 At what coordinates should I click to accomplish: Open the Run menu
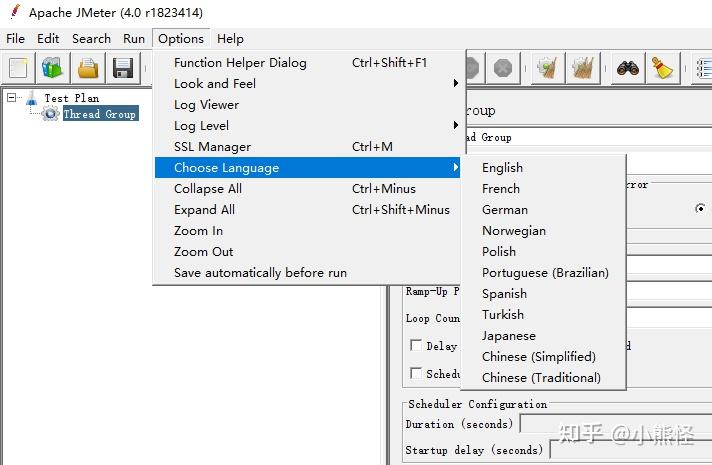coord(134,38)
